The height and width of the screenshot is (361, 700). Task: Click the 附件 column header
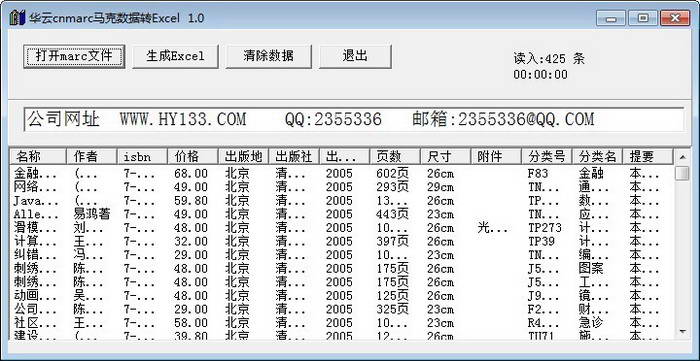click(496, 157)
